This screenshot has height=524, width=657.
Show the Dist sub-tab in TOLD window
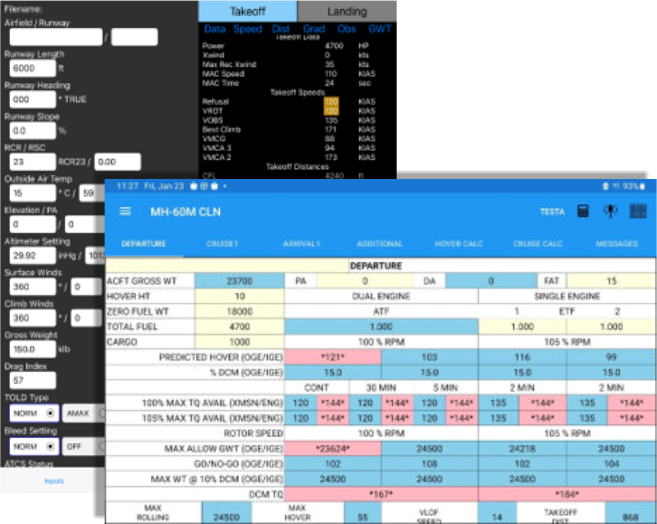click(281, 29)
